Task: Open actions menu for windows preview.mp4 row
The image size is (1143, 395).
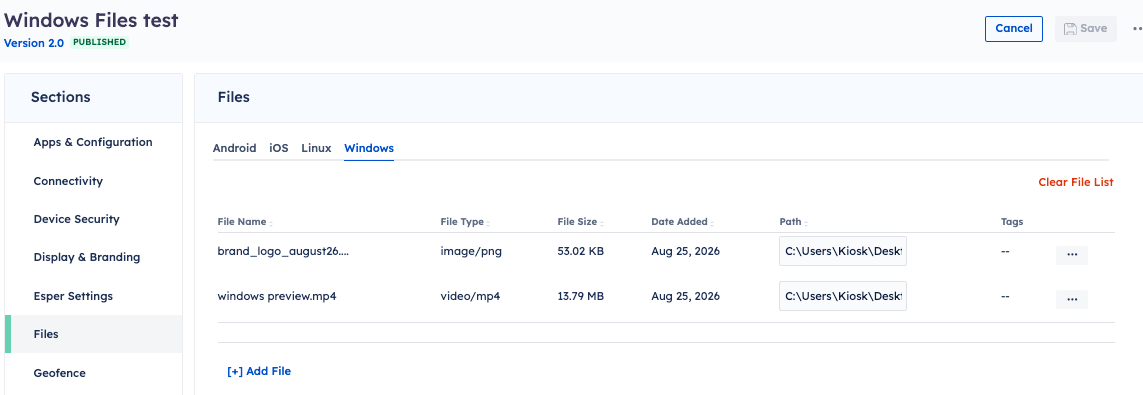Action: click(1072, 300)
